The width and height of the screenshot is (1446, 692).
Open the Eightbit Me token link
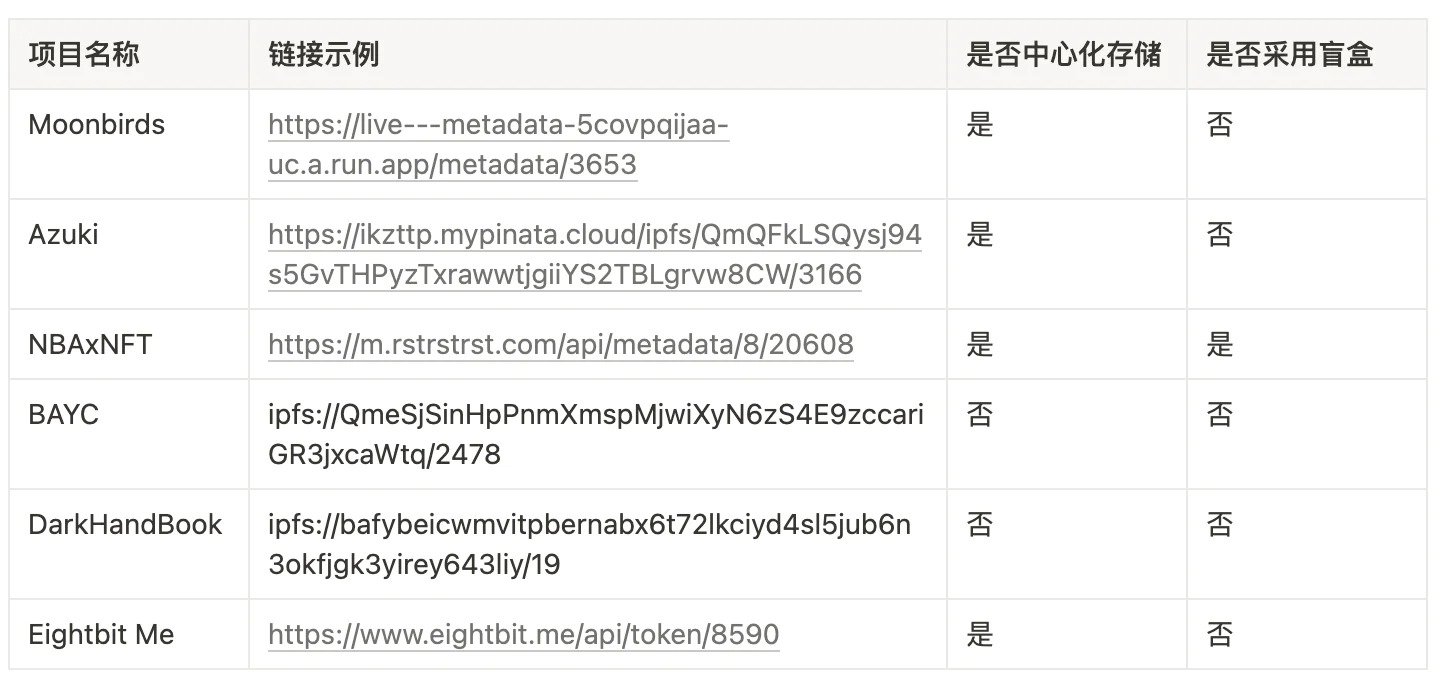pyautogui.click(x=523, y=635)
